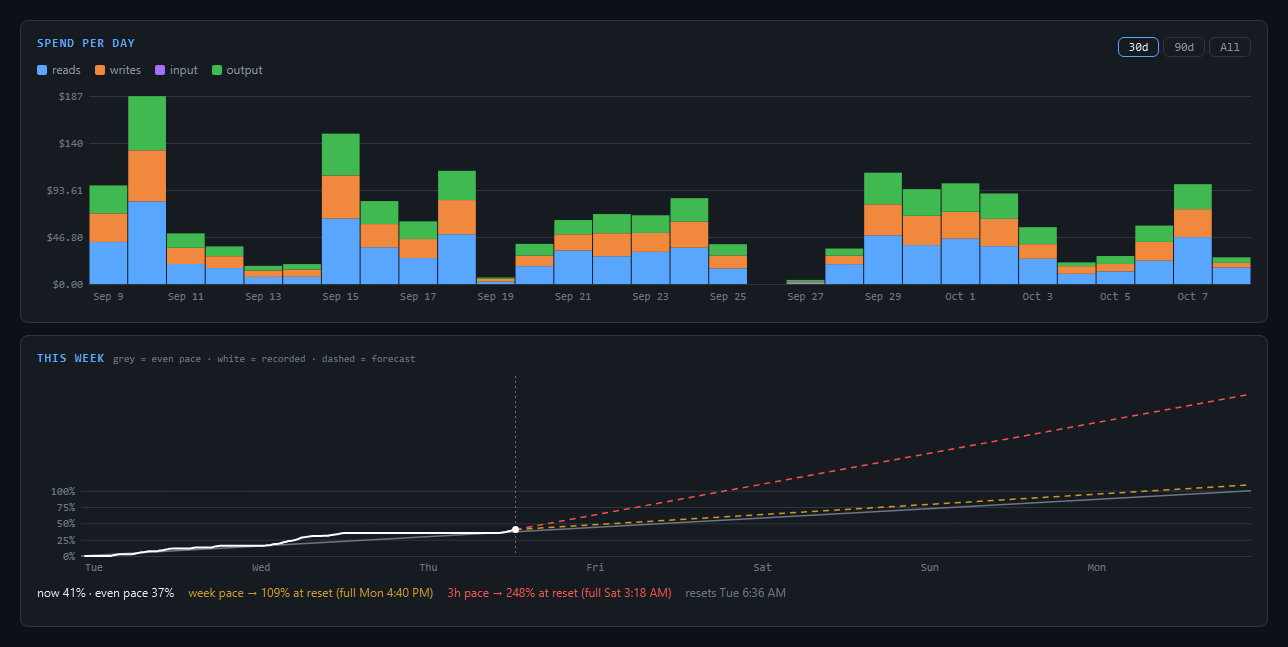Click the $0.00 axis label
This screenshot has height=647, width=1288.
[x=67, y=284]
